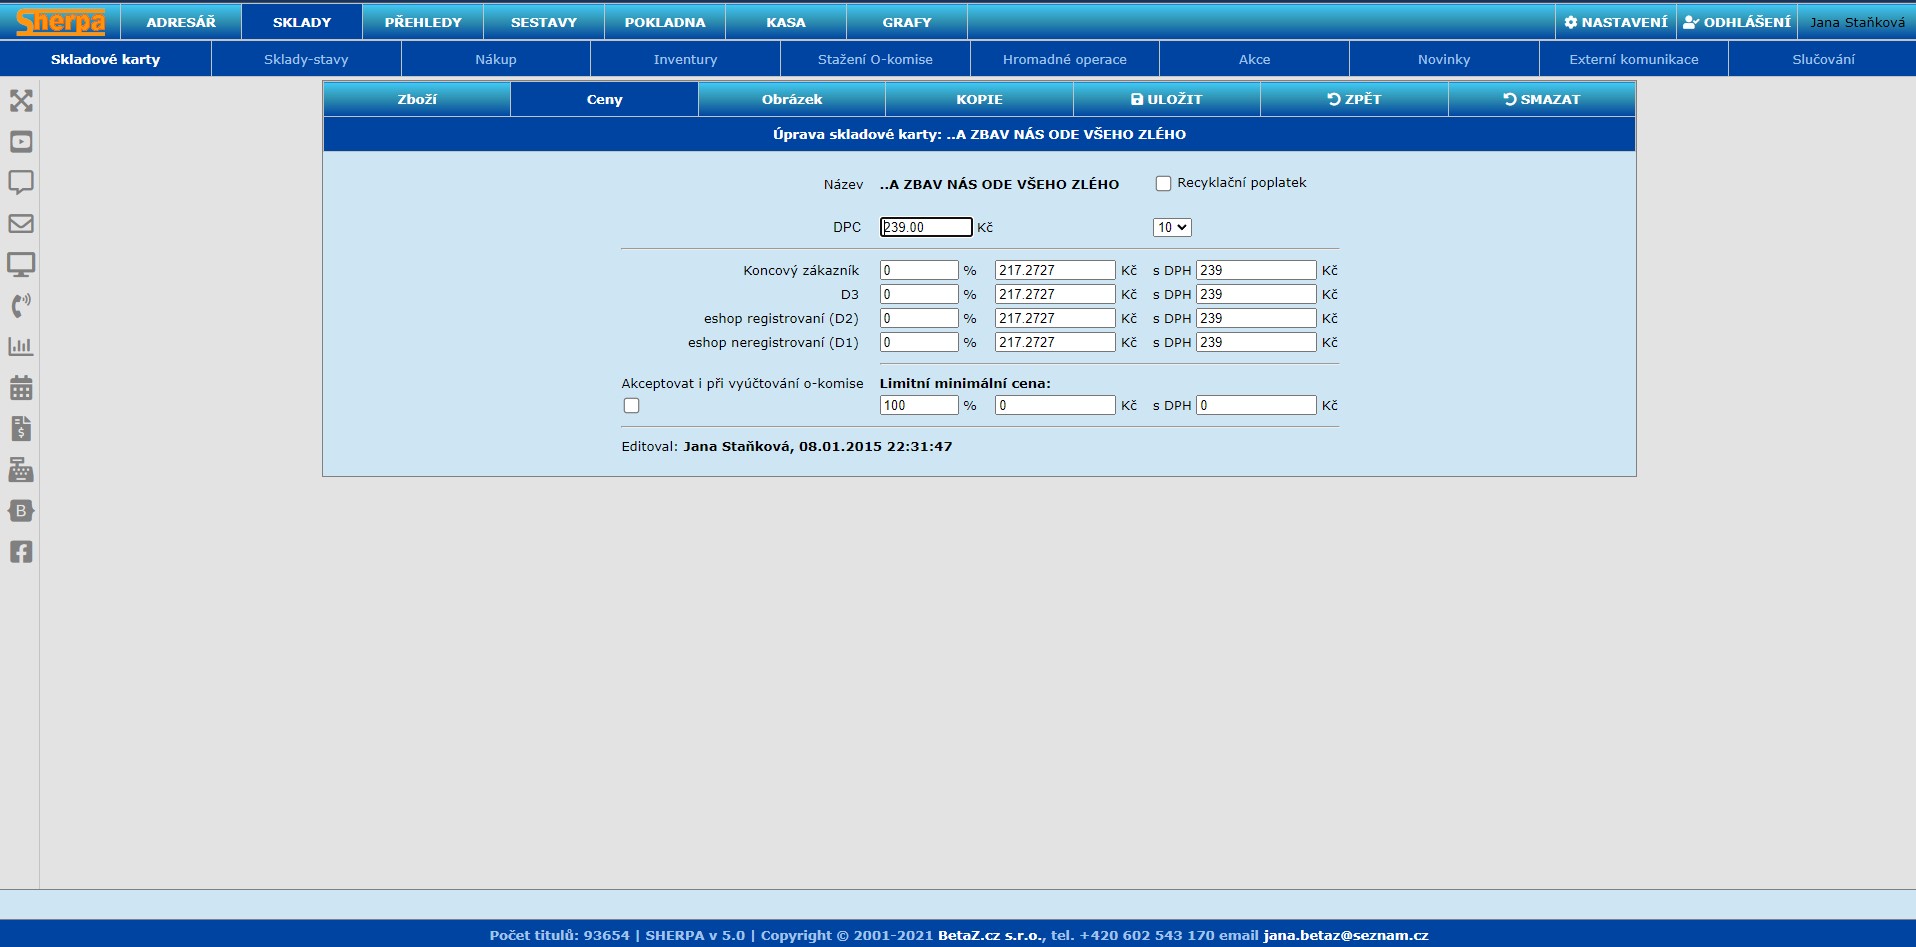
Task: Open the Facebook sidebar icon
Action: click(x=21, y=552)
